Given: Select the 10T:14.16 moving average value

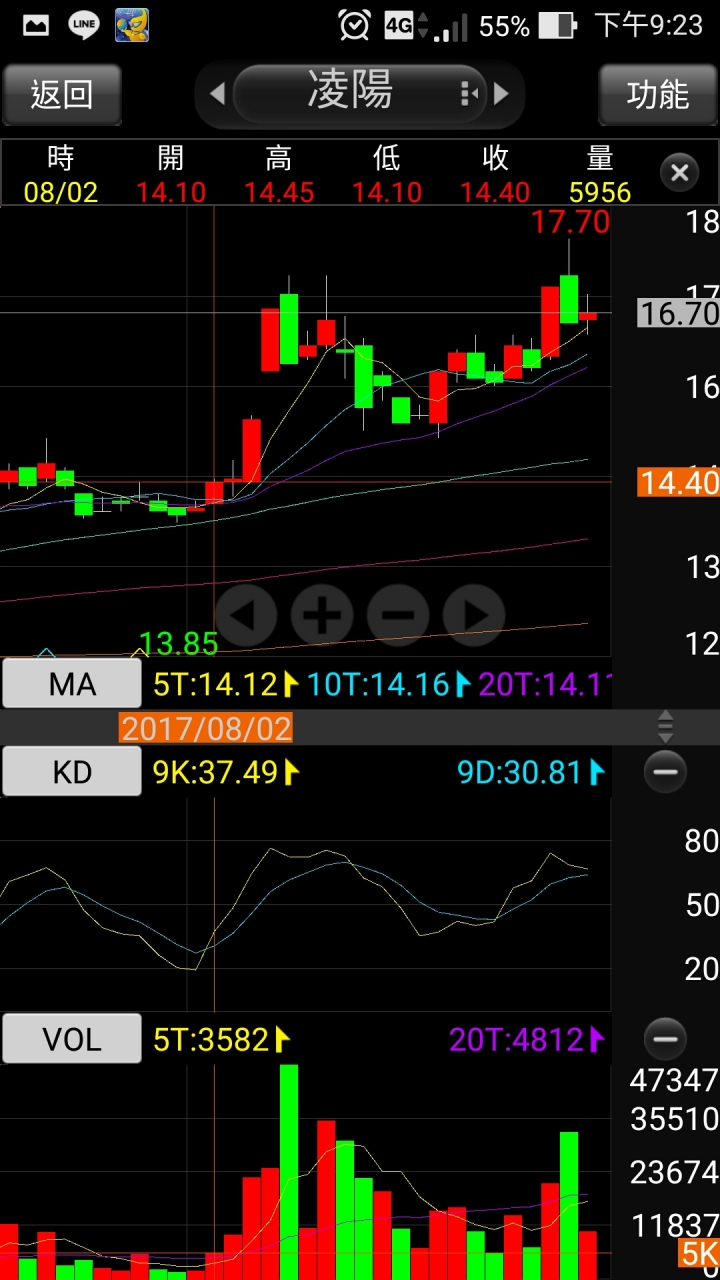Looking at the screenshot, I should click(x=388, y=684).
